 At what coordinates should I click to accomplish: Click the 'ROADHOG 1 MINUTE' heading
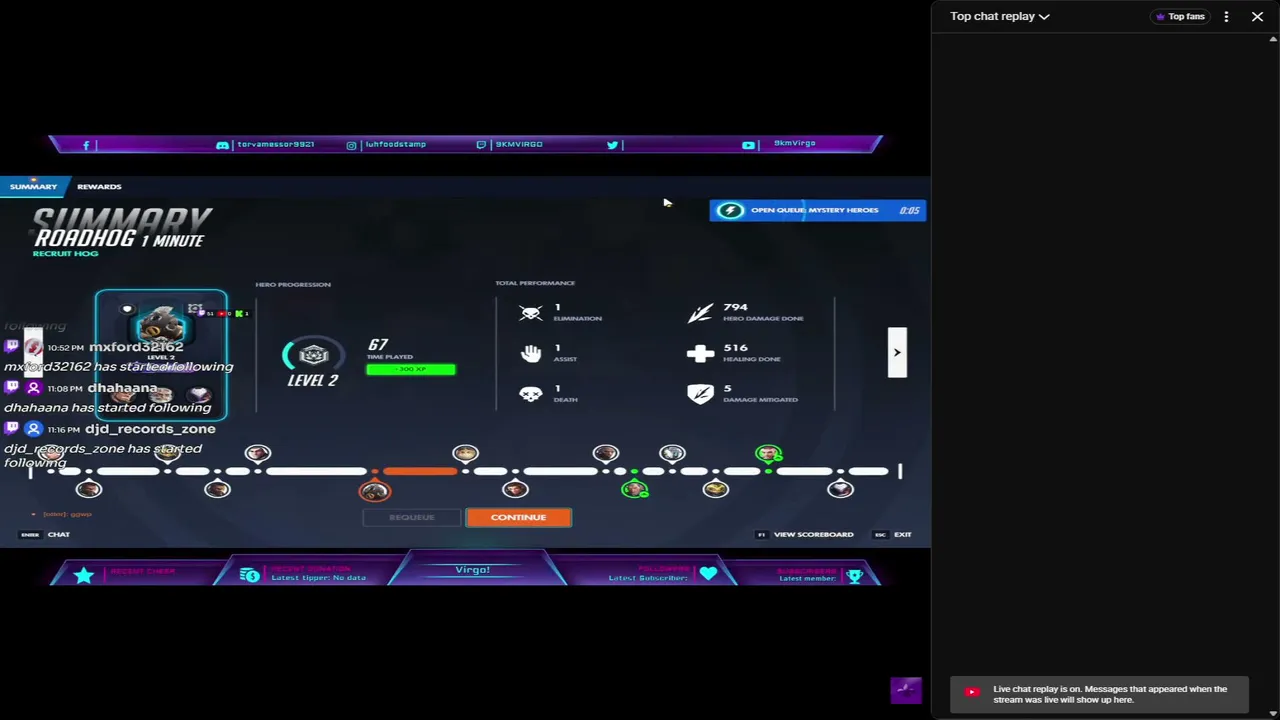tap(119, 240)
